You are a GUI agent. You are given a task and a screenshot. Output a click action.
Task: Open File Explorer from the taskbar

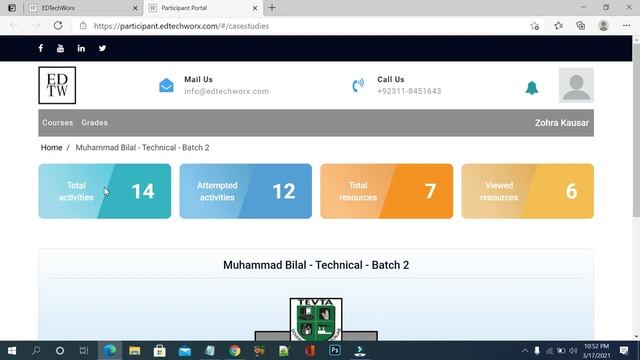(135, 351)
